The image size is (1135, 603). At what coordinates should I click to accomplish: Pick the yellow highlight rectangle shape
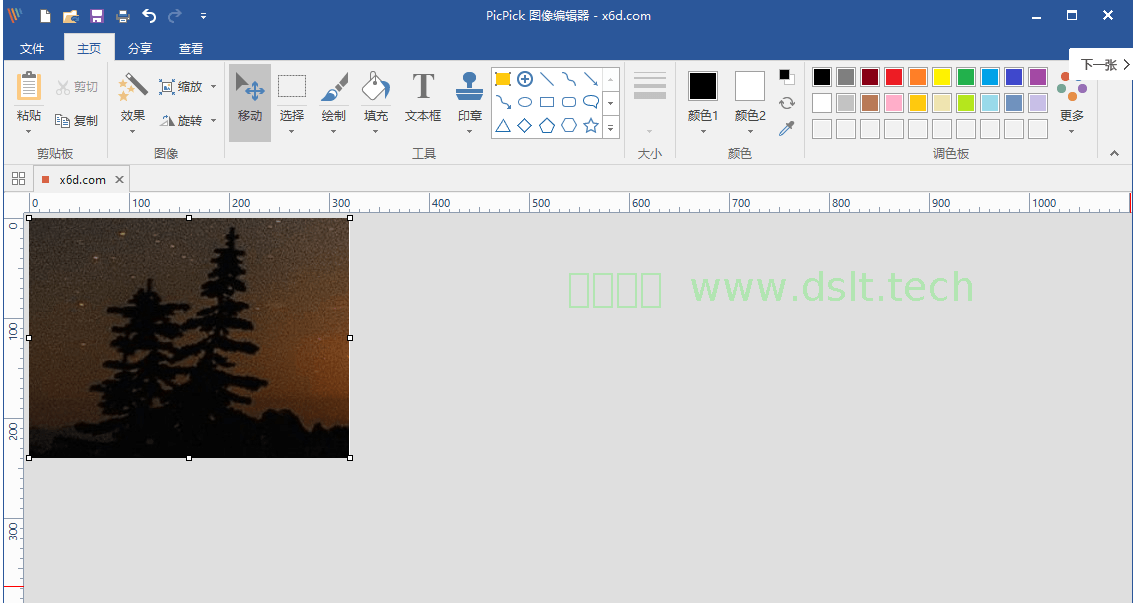click(502, 79)
